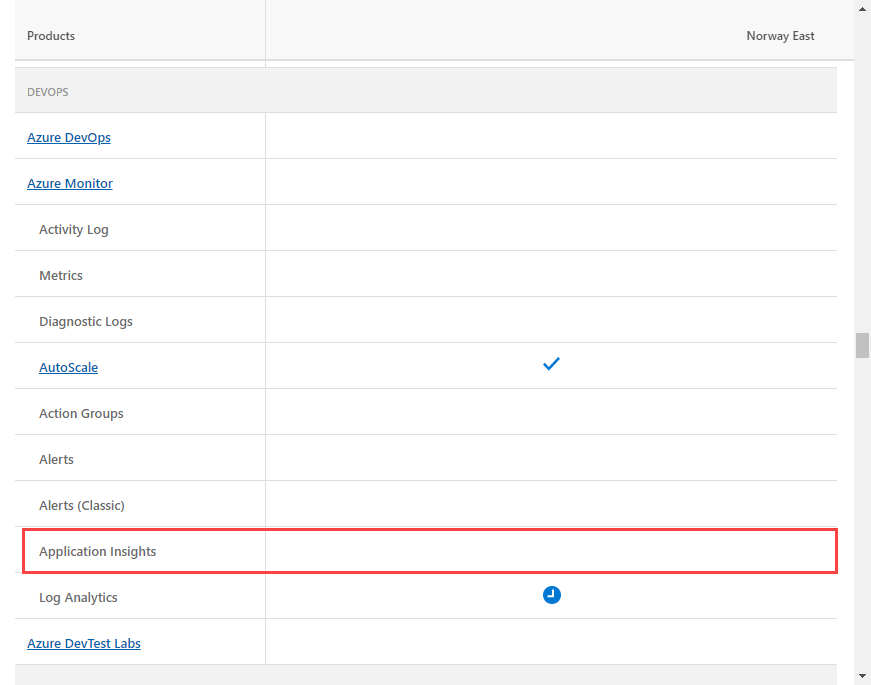
Task: Select the Metrics row label
Action: point(61,276)
